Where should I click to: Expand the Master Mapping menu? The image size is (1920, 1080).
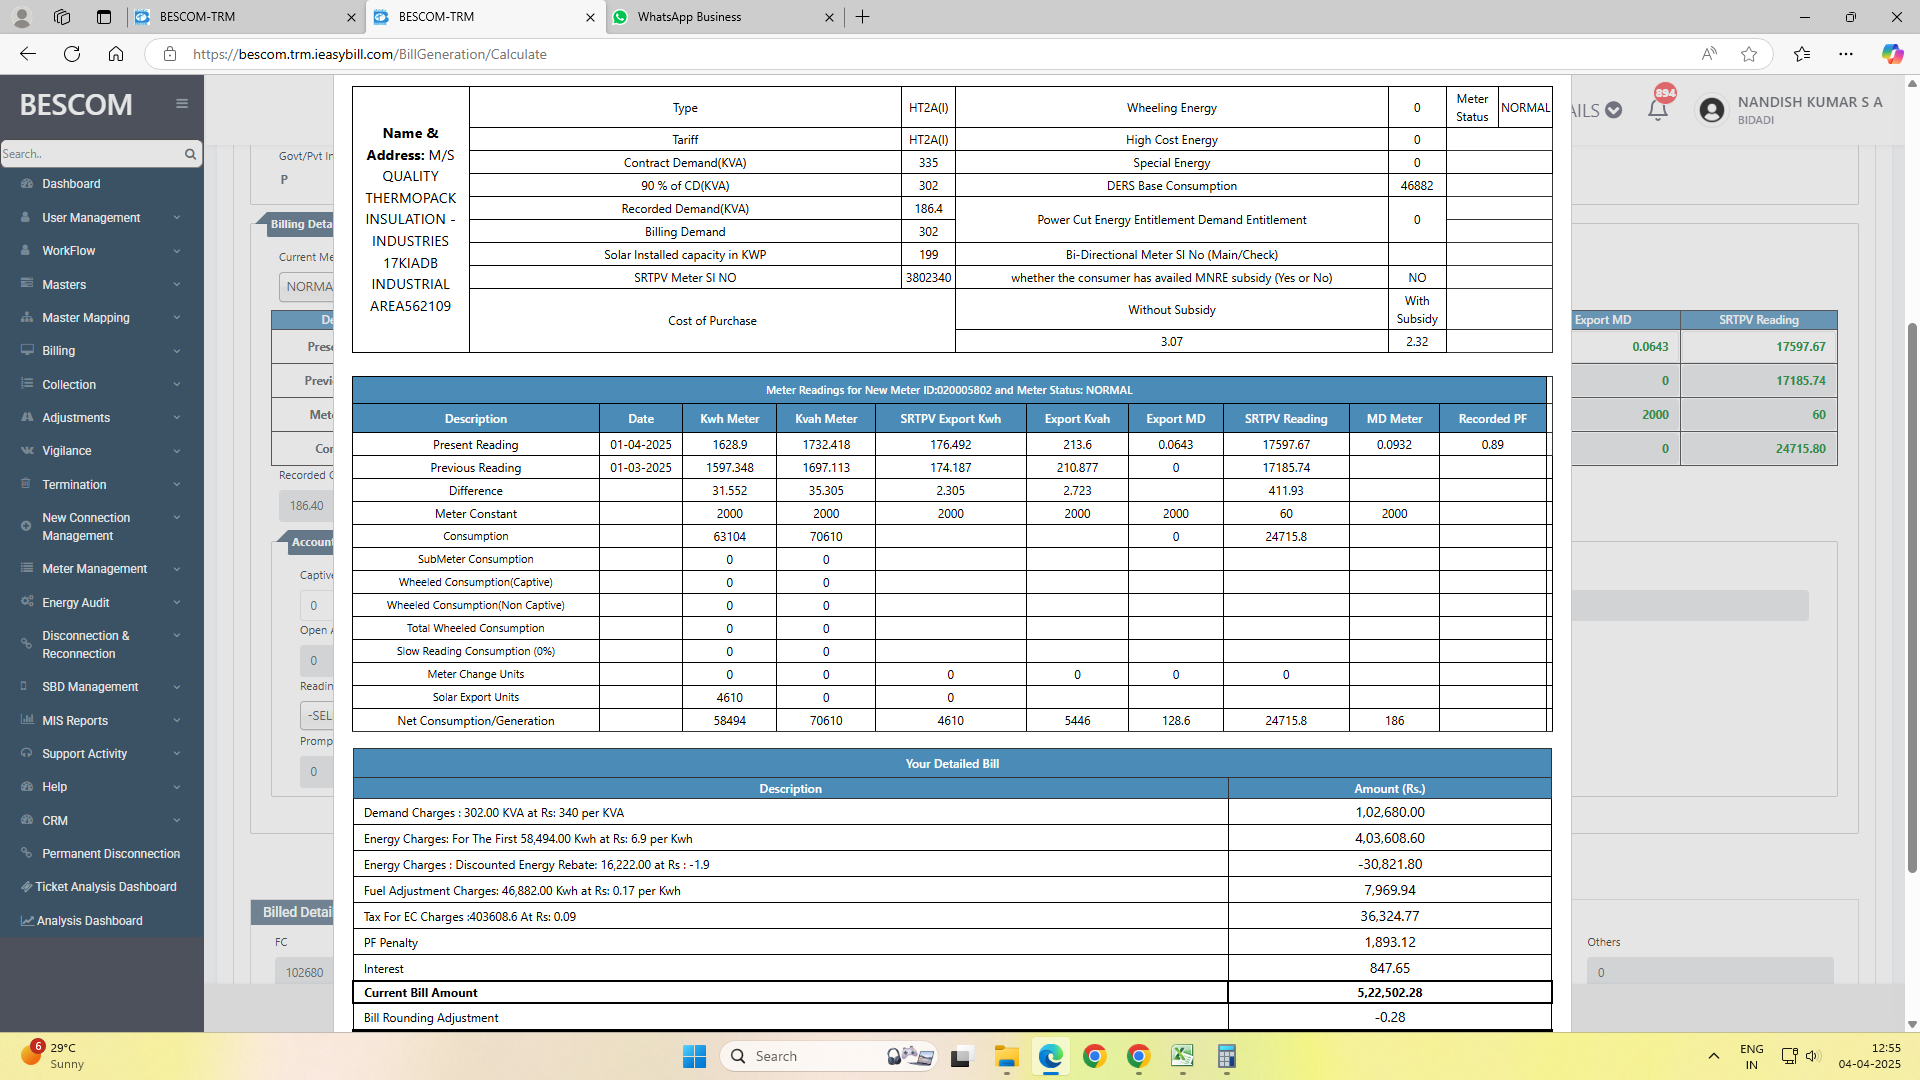pyautogui.click(x=102, y=318)
